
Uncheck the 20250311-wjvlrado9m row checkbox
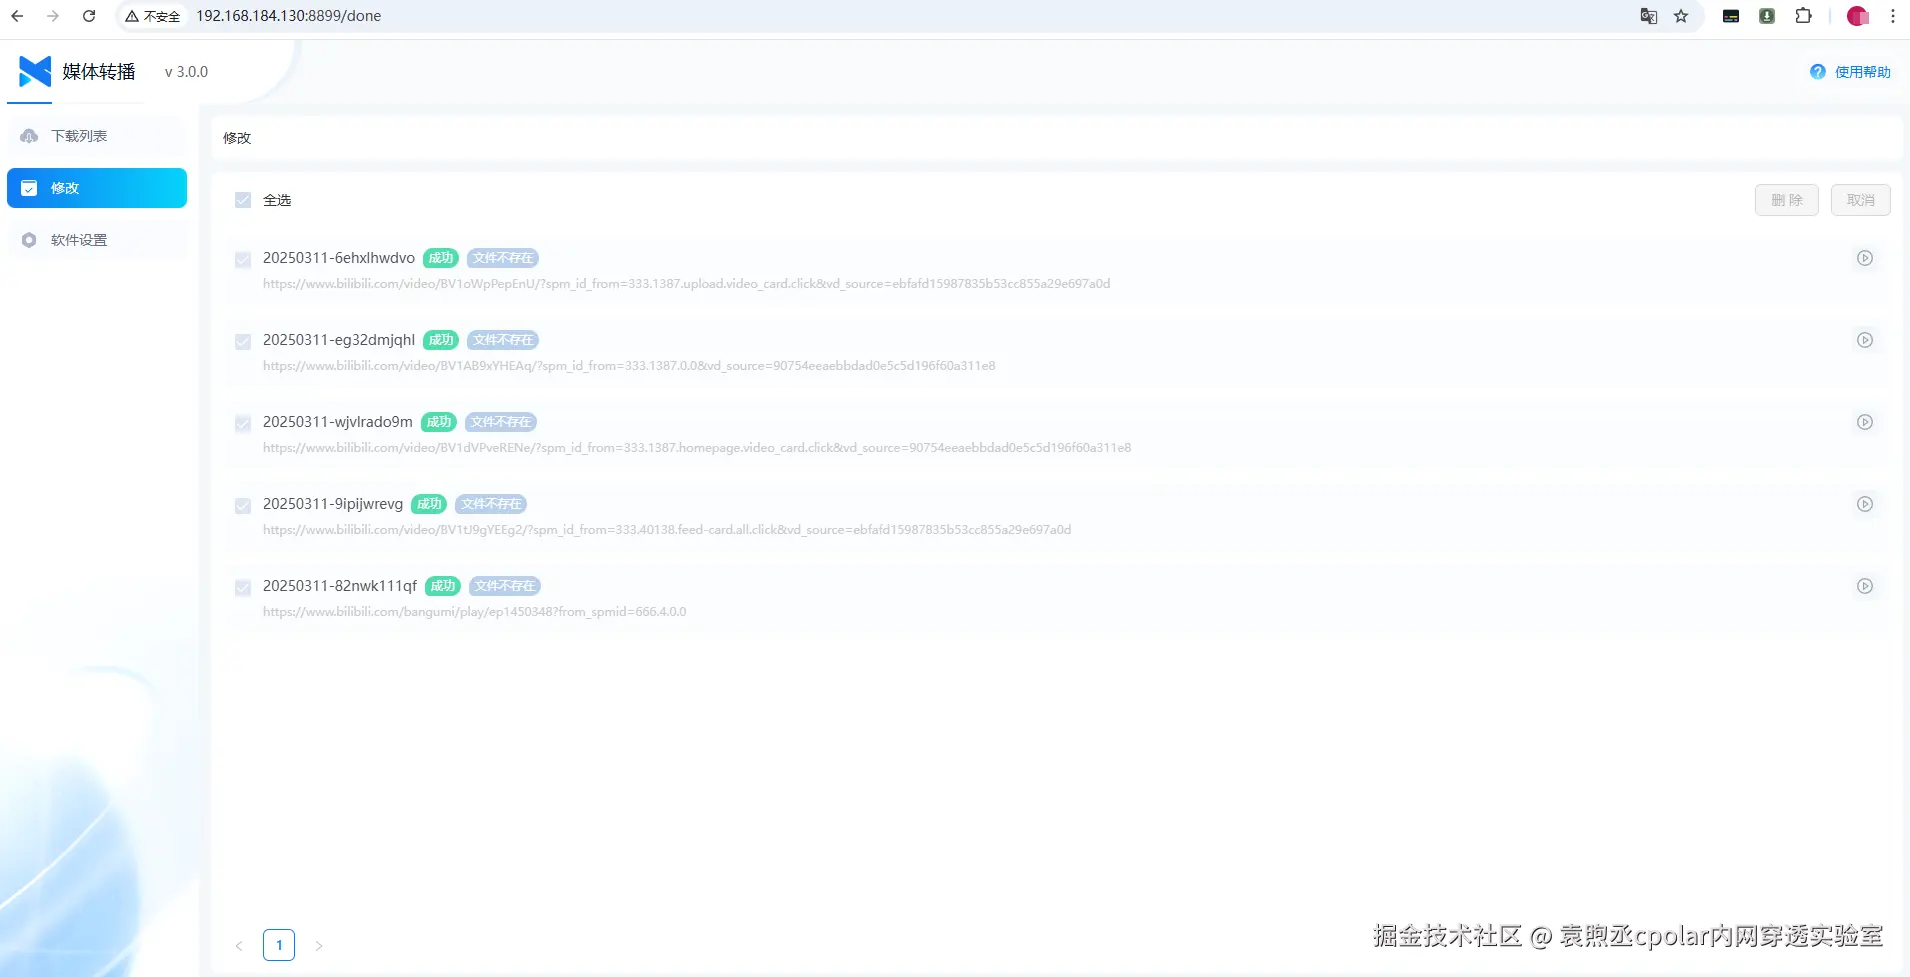tap(243, 424)
